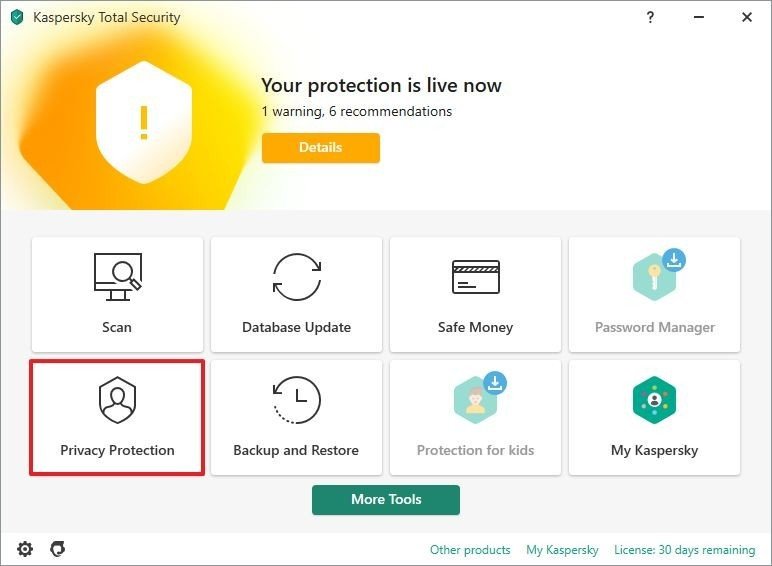Click the warning shield with exclamation mark
This screenshot has width=772, height=566.
(x=144, y=122)
